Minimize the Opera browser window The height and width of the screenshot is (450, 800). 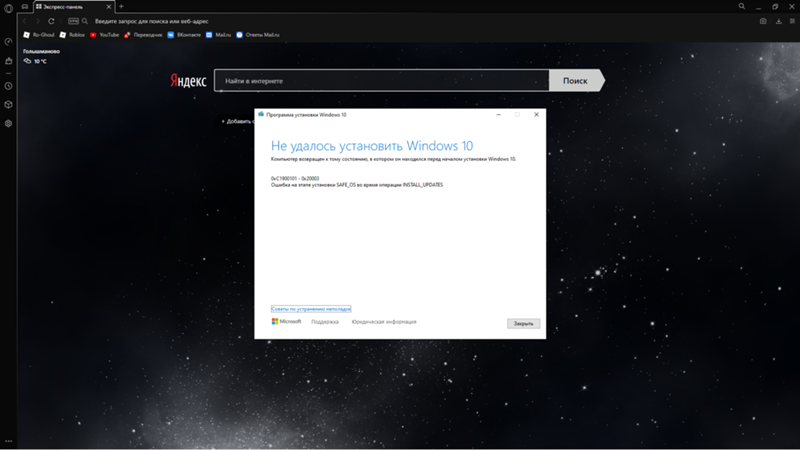(x=759, y=7)
